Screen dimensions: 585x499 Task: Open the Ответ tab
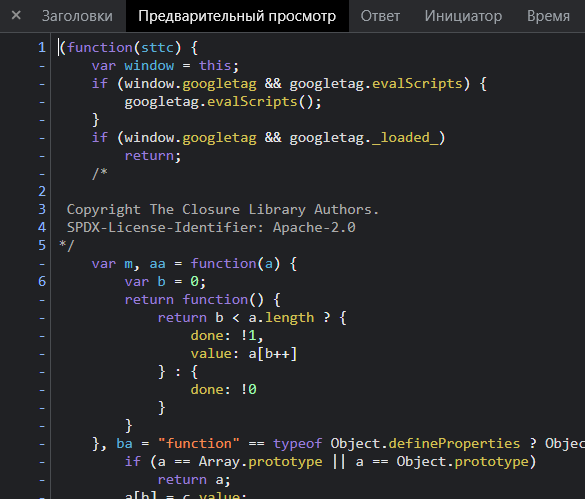(x=380, y=16)
